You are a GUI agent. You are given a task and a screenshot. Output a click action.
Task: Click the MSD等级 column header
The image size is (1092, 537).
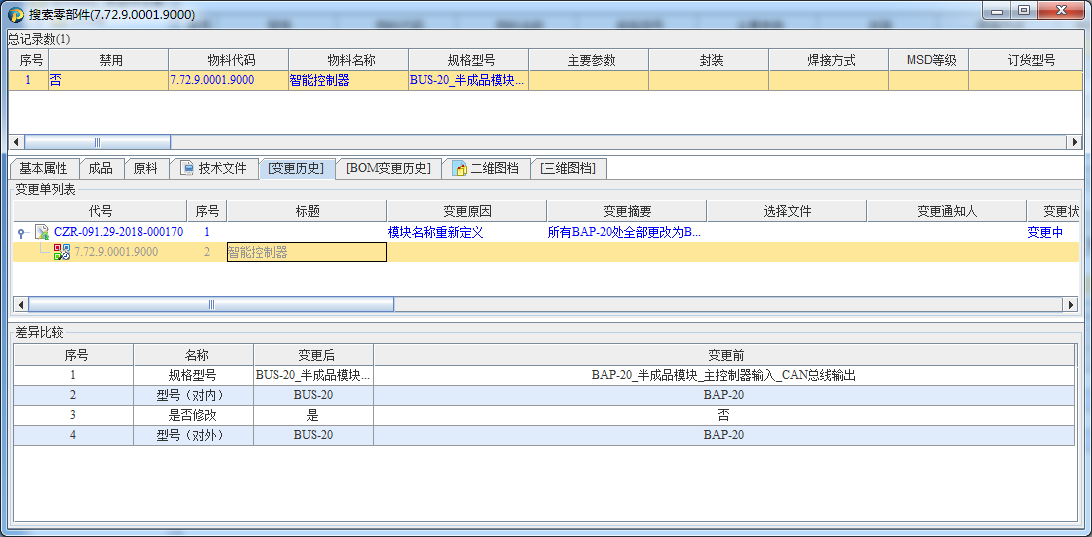click(928, 60)
